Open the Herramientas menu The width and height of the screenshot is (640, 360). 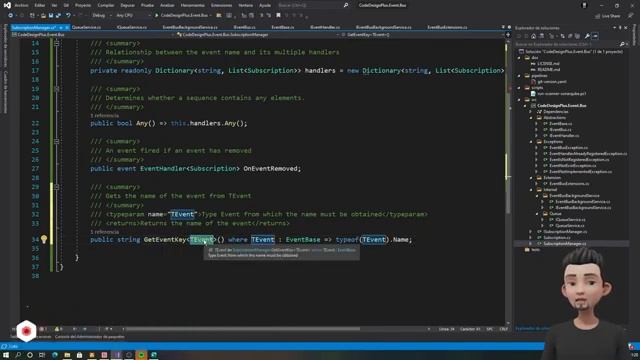(192, 5)
